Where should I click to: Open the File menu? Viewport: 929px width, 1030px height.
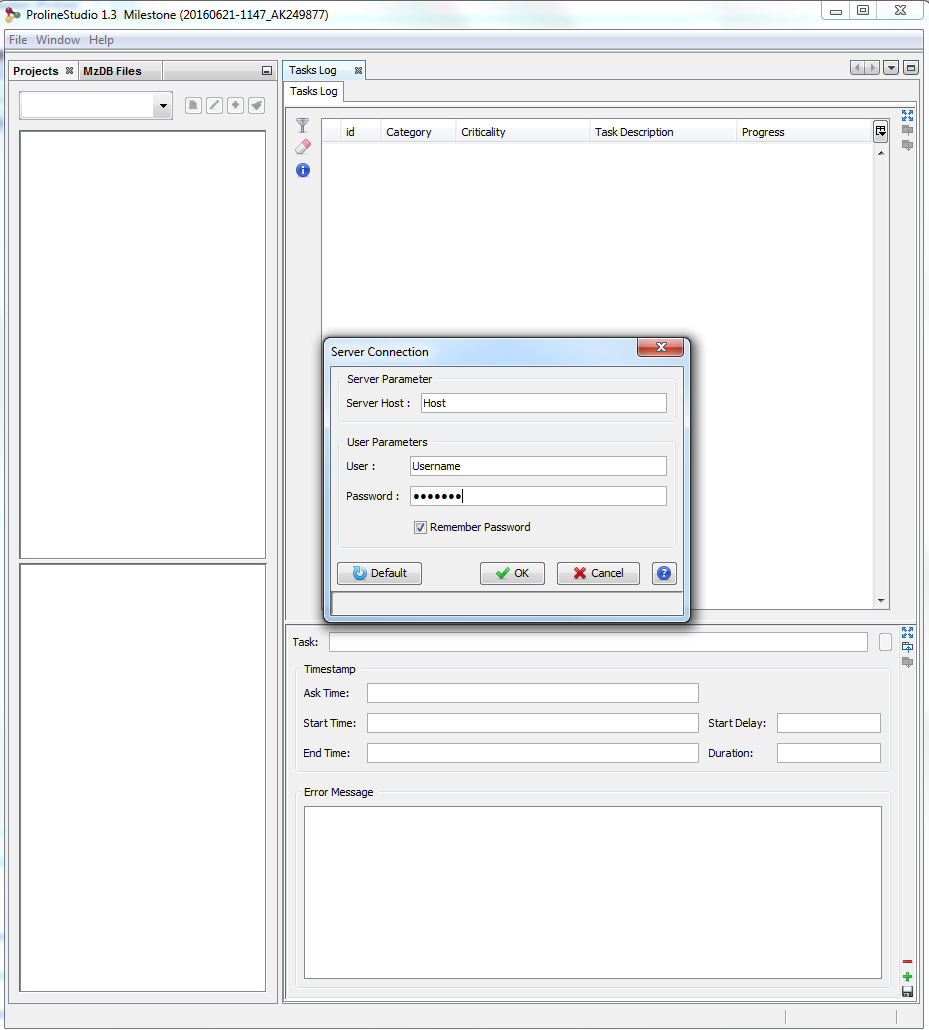18,40
